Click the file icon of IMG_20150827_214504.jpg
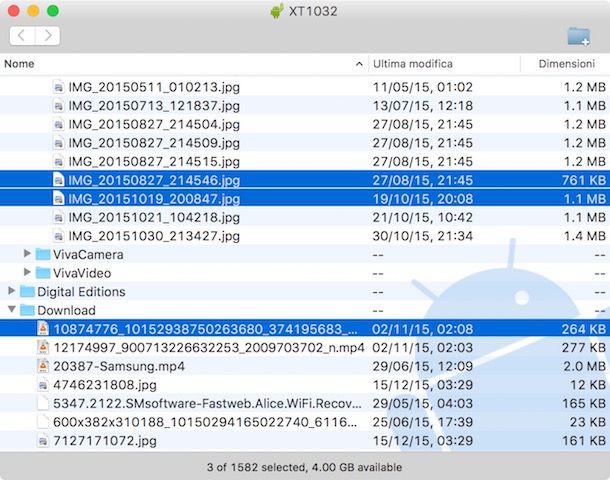This screenshot has height=480, width=610. pos(58,124)
